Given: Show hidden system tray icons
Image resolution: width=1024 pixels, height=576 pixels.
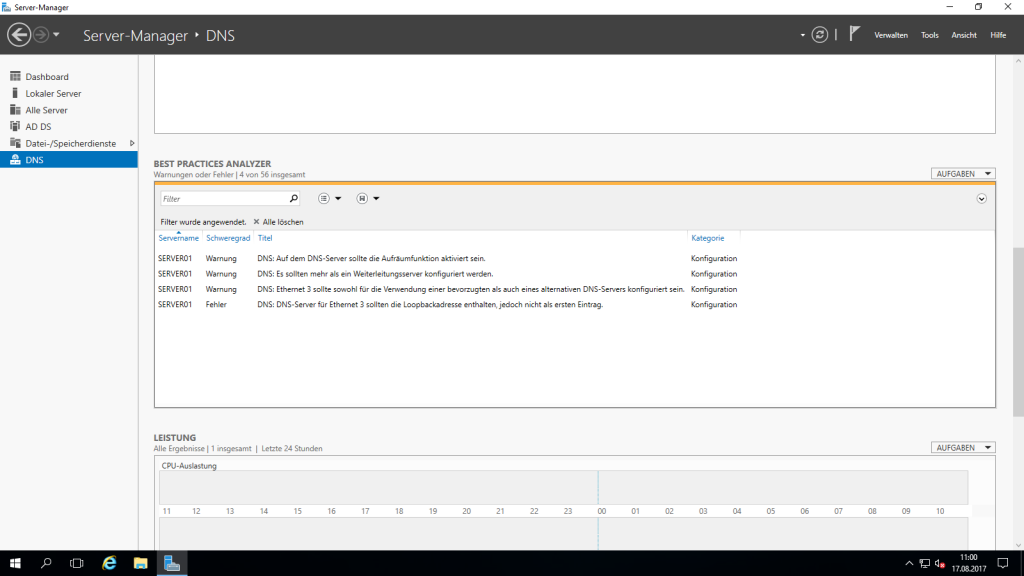Looking at the screenshot, I should (x=909, y=564).
